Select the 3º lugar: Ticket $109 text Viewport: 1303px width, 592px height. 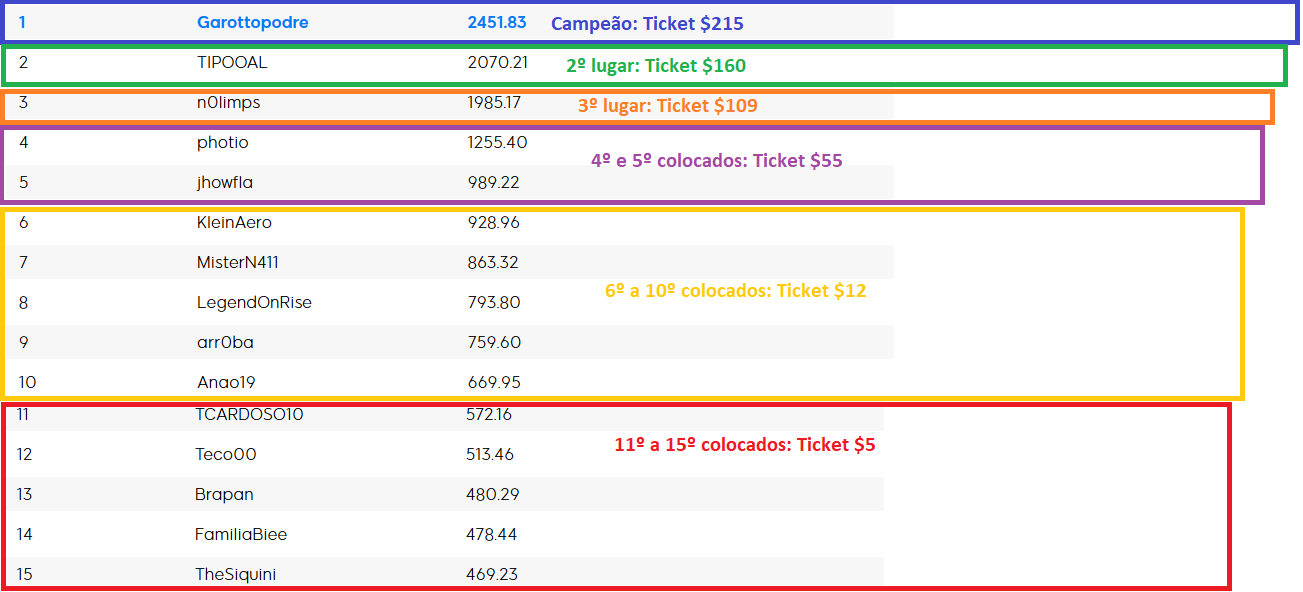668,105
